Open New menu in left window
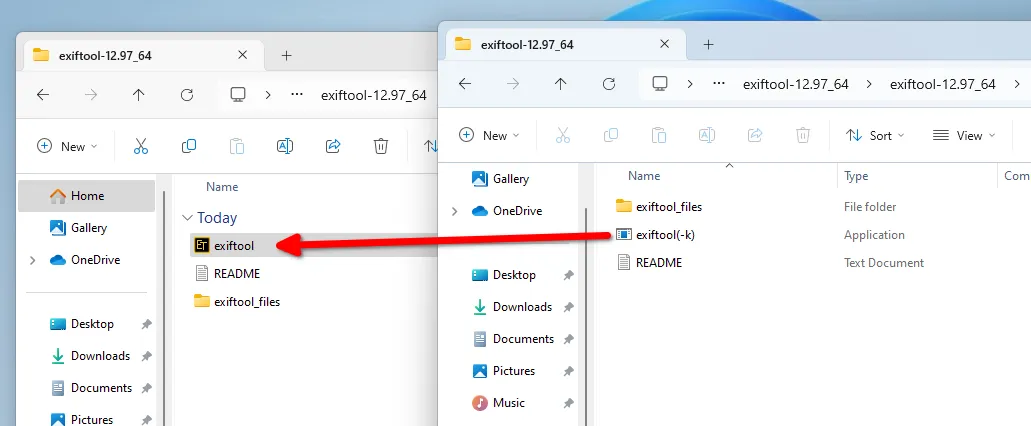The image size is (1031, 426). (67, 147)
